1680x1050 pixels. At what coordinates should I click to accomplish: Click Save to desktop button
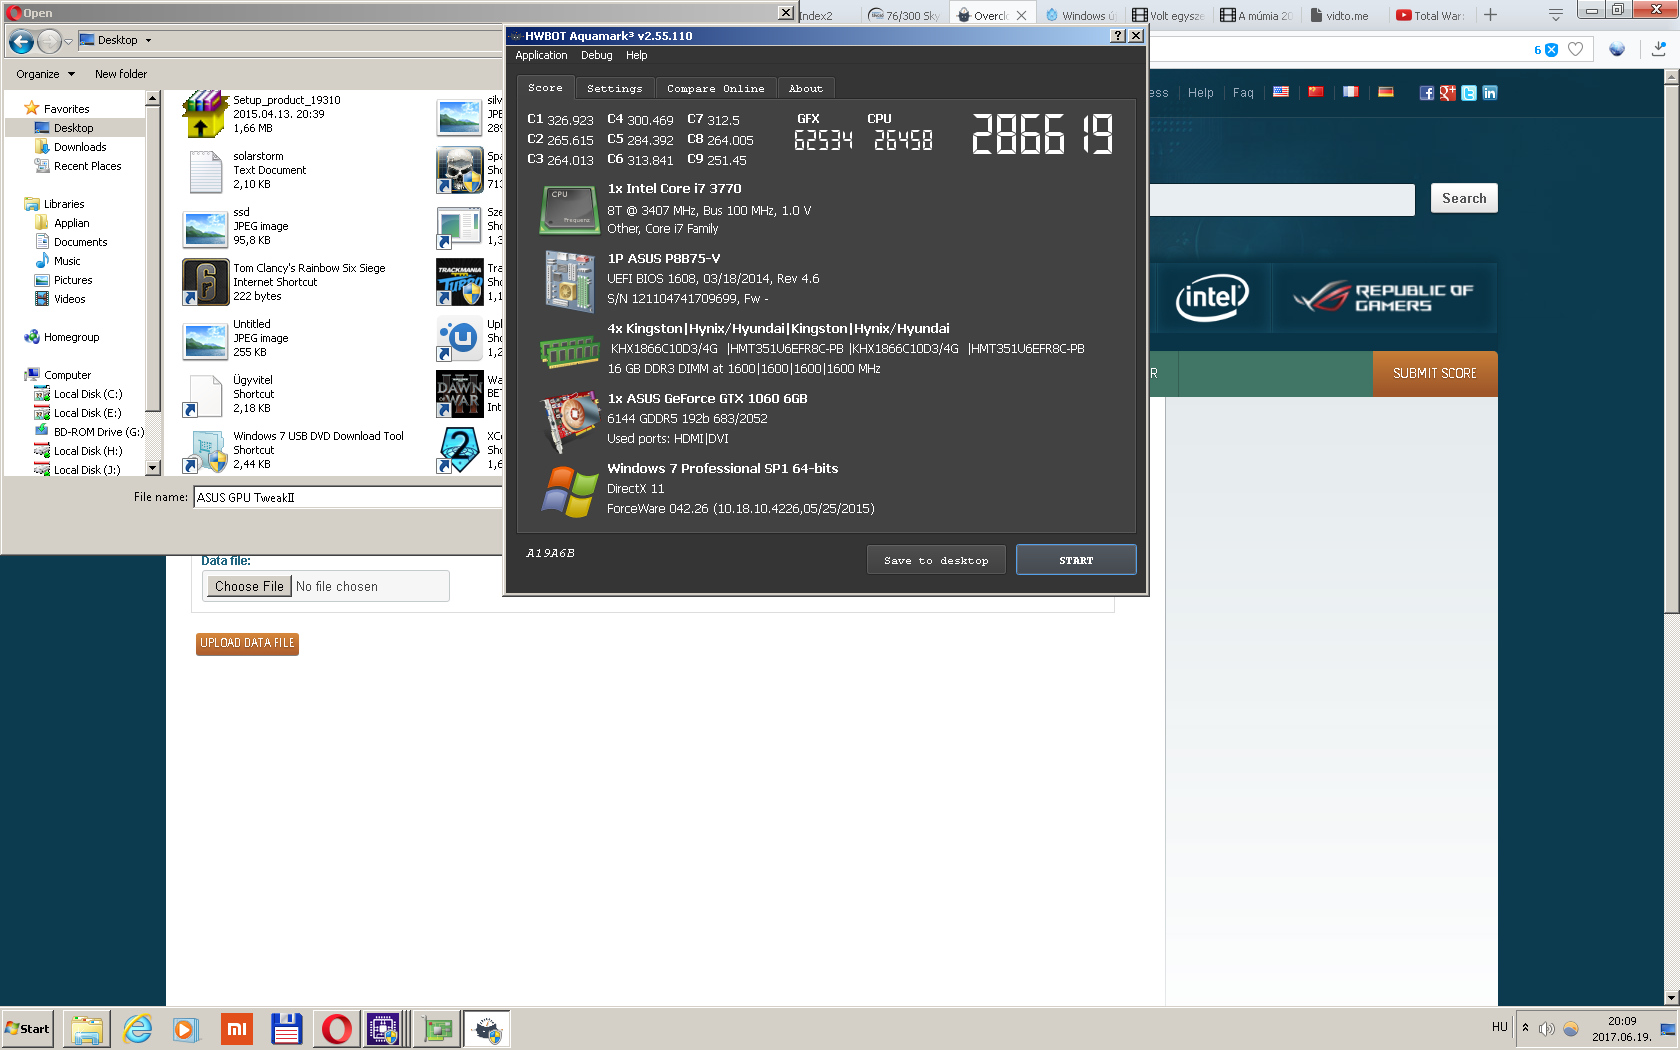click(x=936, y=560)
